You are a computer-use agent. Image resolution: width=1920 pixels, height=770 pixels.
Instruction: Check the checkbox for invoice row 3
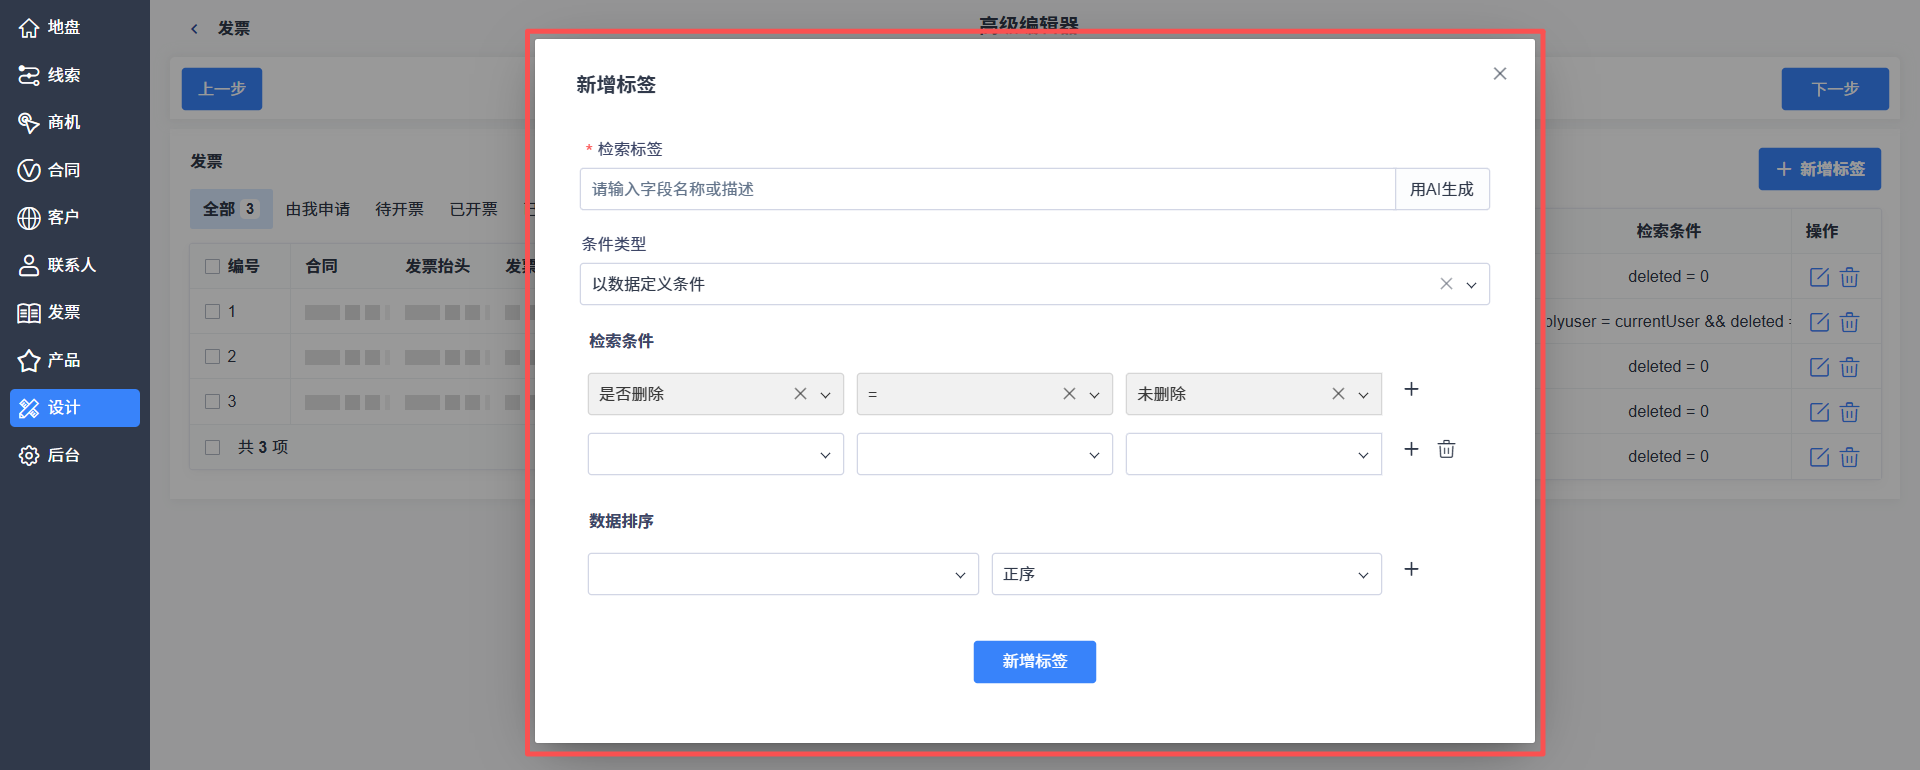coord(212,402)
